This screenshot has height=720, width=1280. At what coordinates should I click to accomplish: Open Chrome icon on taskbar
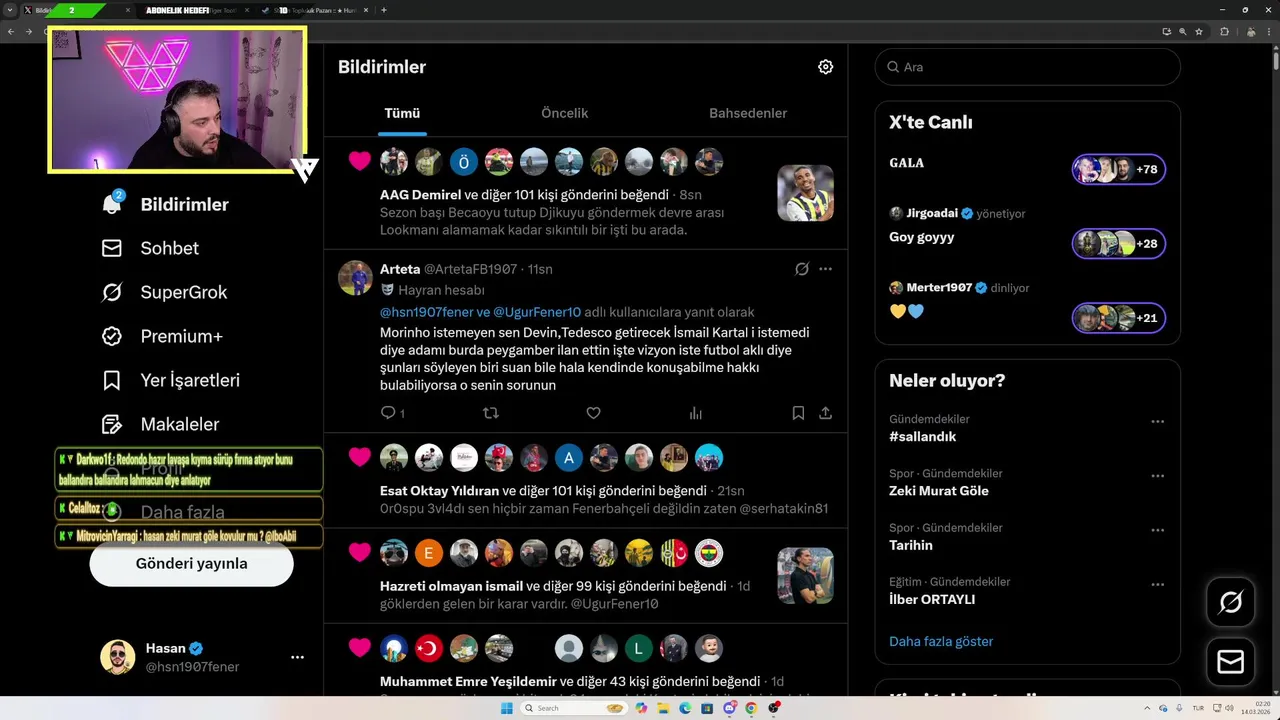coord(751,708)
